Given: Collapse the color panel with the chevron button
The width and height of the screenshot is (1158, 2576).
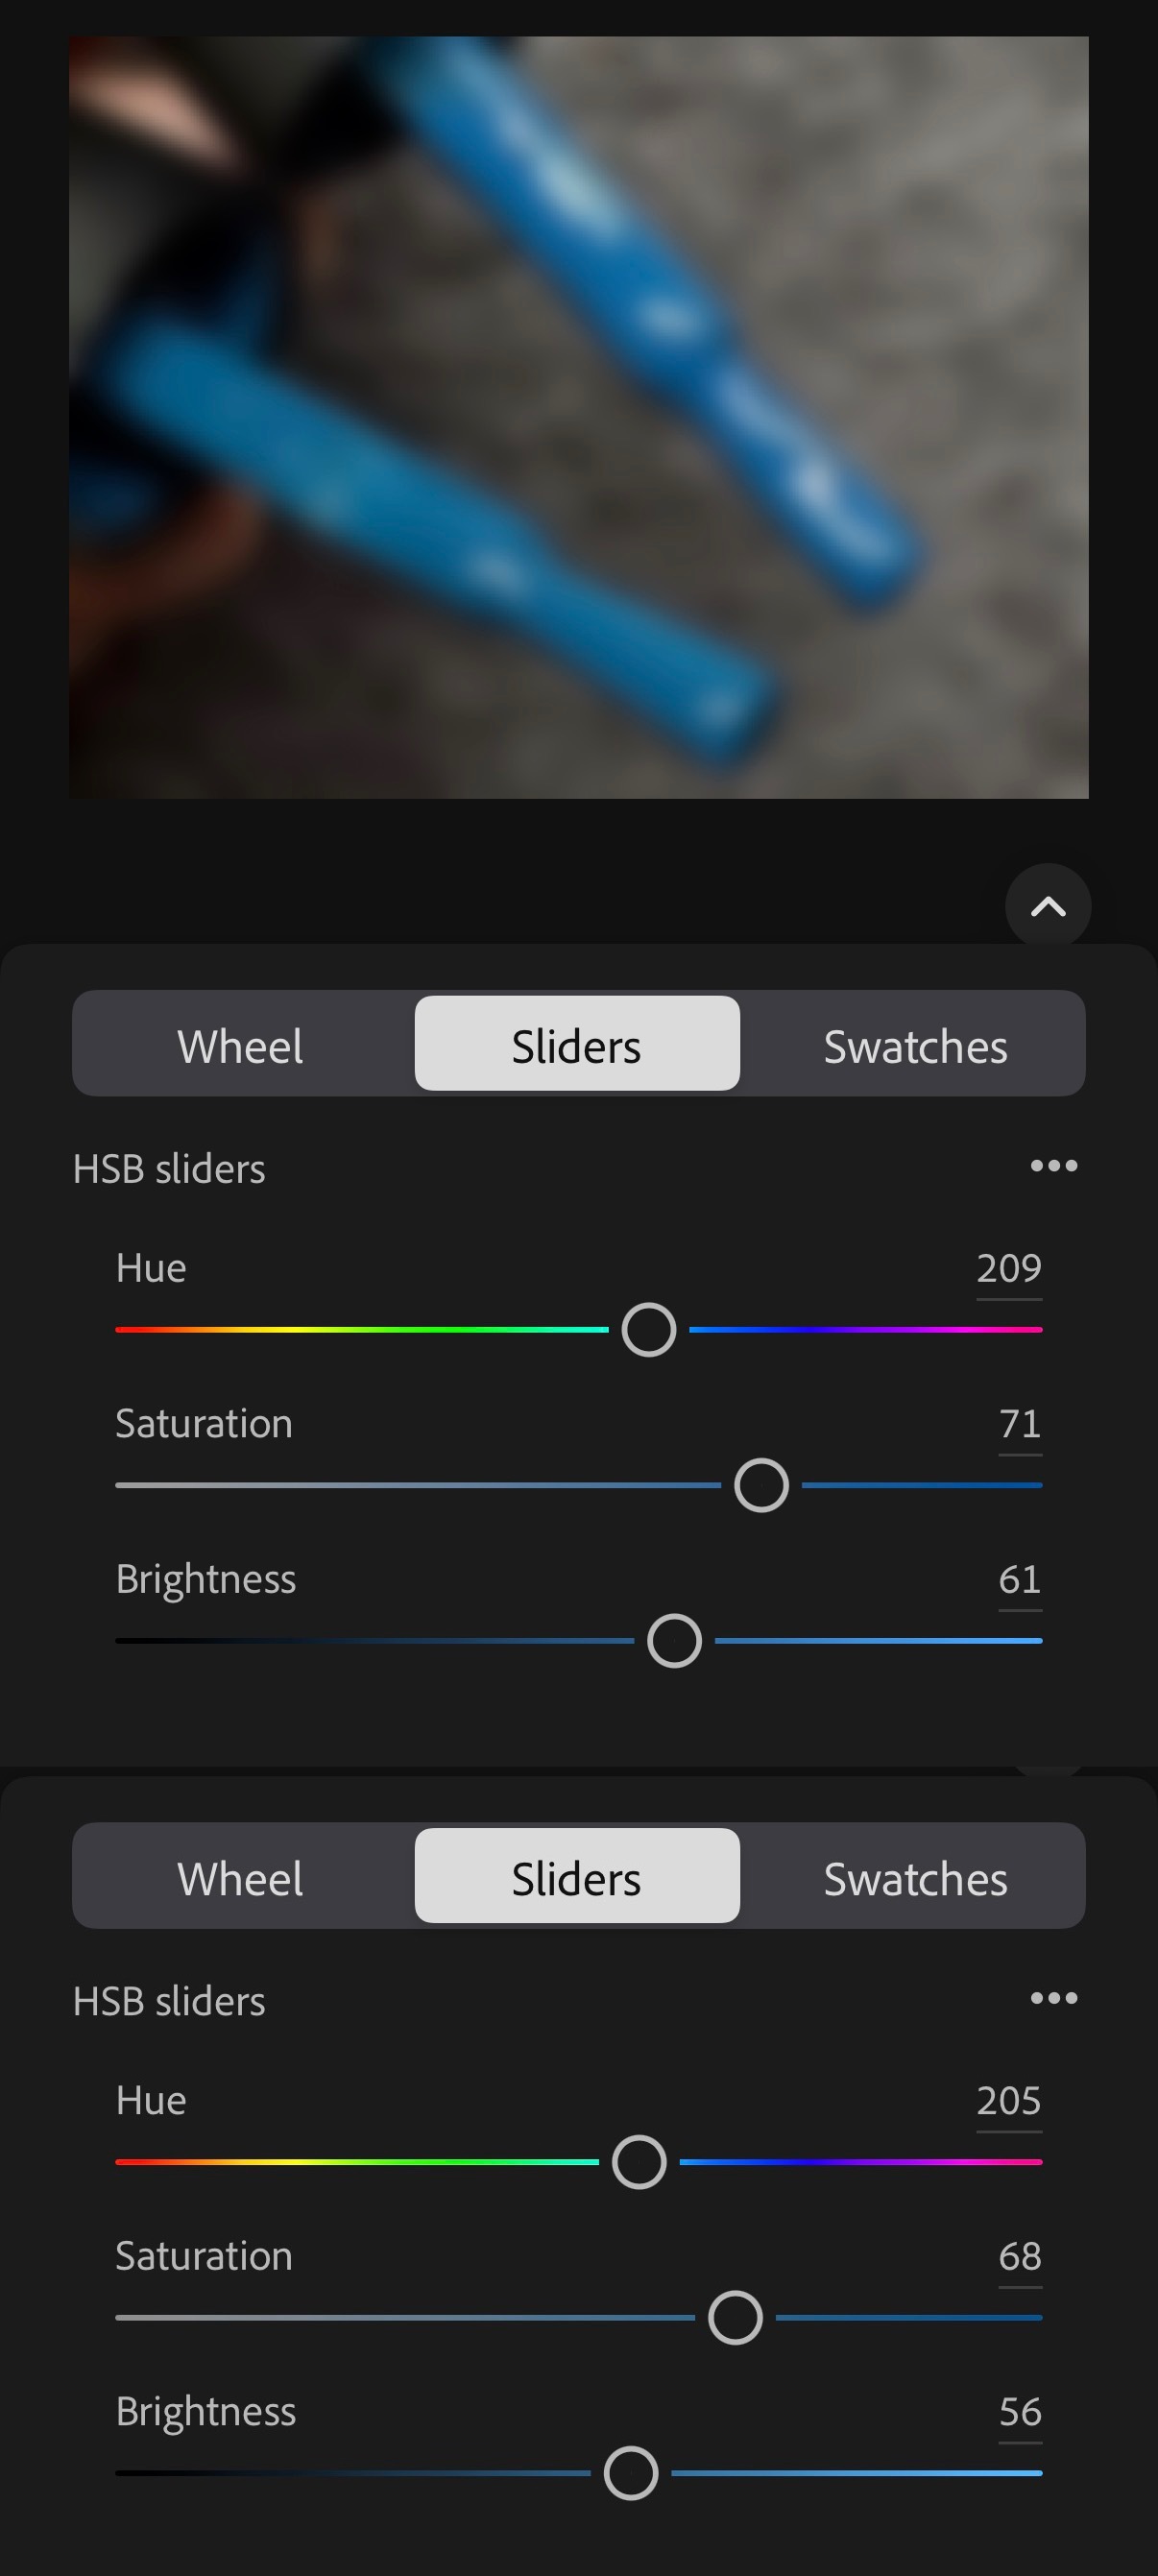Looking at the screenshot, I should tap(1047, 906).
